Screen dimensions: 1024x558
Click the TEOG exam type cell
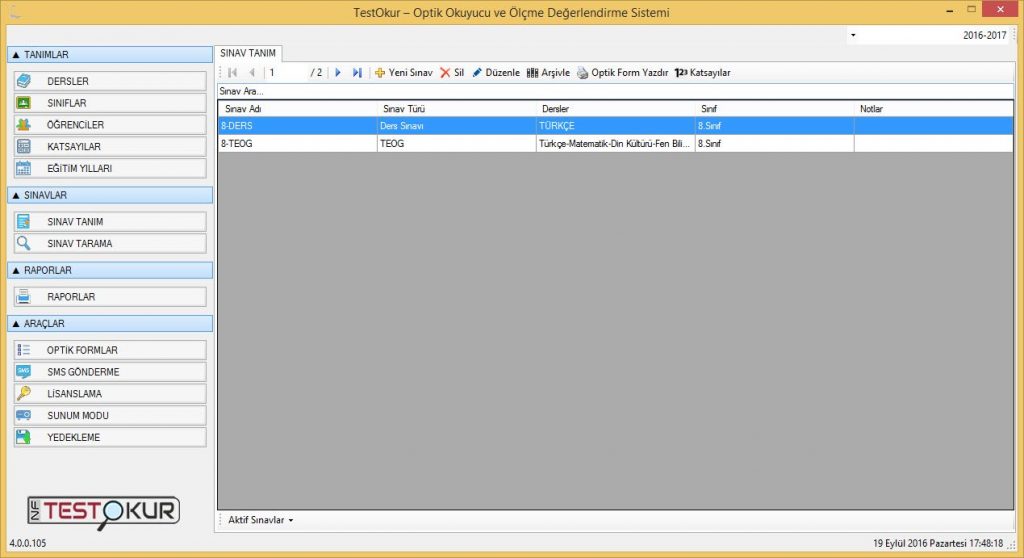pyautogui.click(x=456, y=143)
